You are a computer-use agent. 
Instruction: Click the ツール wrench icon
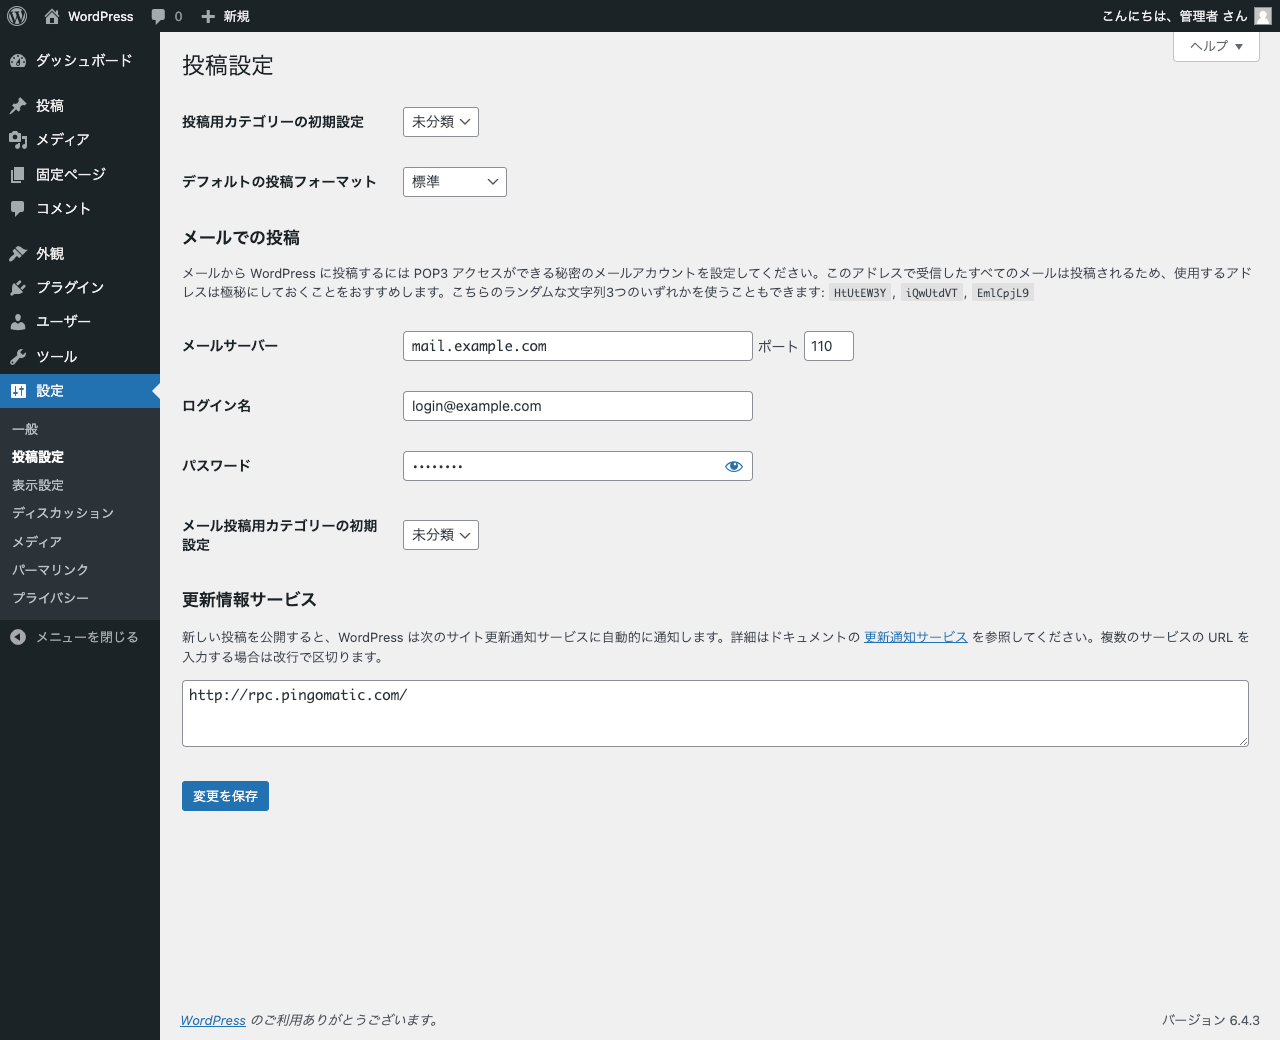click(x=18, y=357)
